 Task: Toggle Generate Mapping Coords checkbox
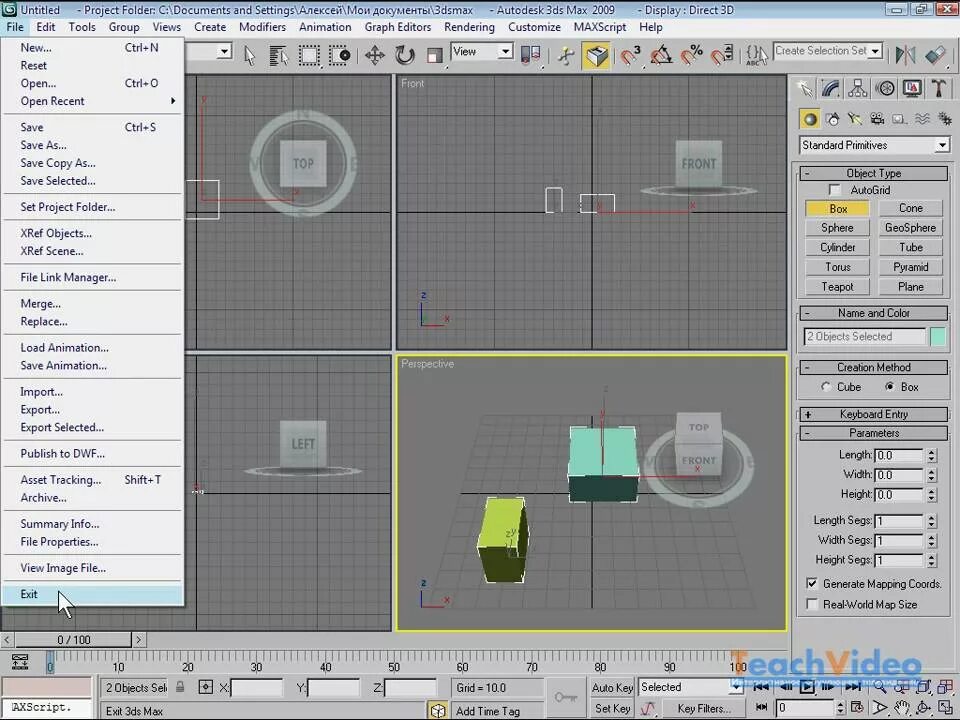click(x=812, y=583)
